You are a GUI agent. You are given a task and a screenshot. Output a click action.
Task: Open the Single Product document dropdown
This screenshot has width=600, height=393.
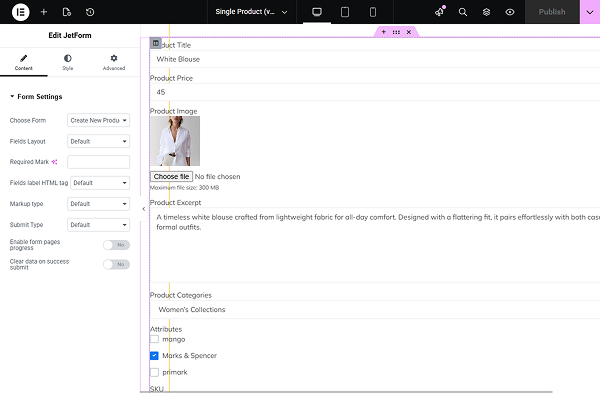click(251, 12)
